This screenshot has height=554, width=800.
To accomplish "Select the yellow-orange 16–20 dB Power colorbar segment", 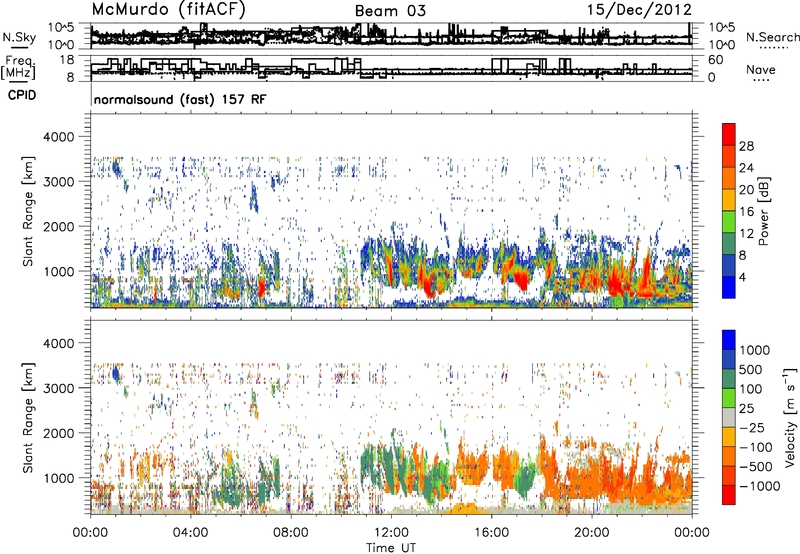I will coord(729,199).
